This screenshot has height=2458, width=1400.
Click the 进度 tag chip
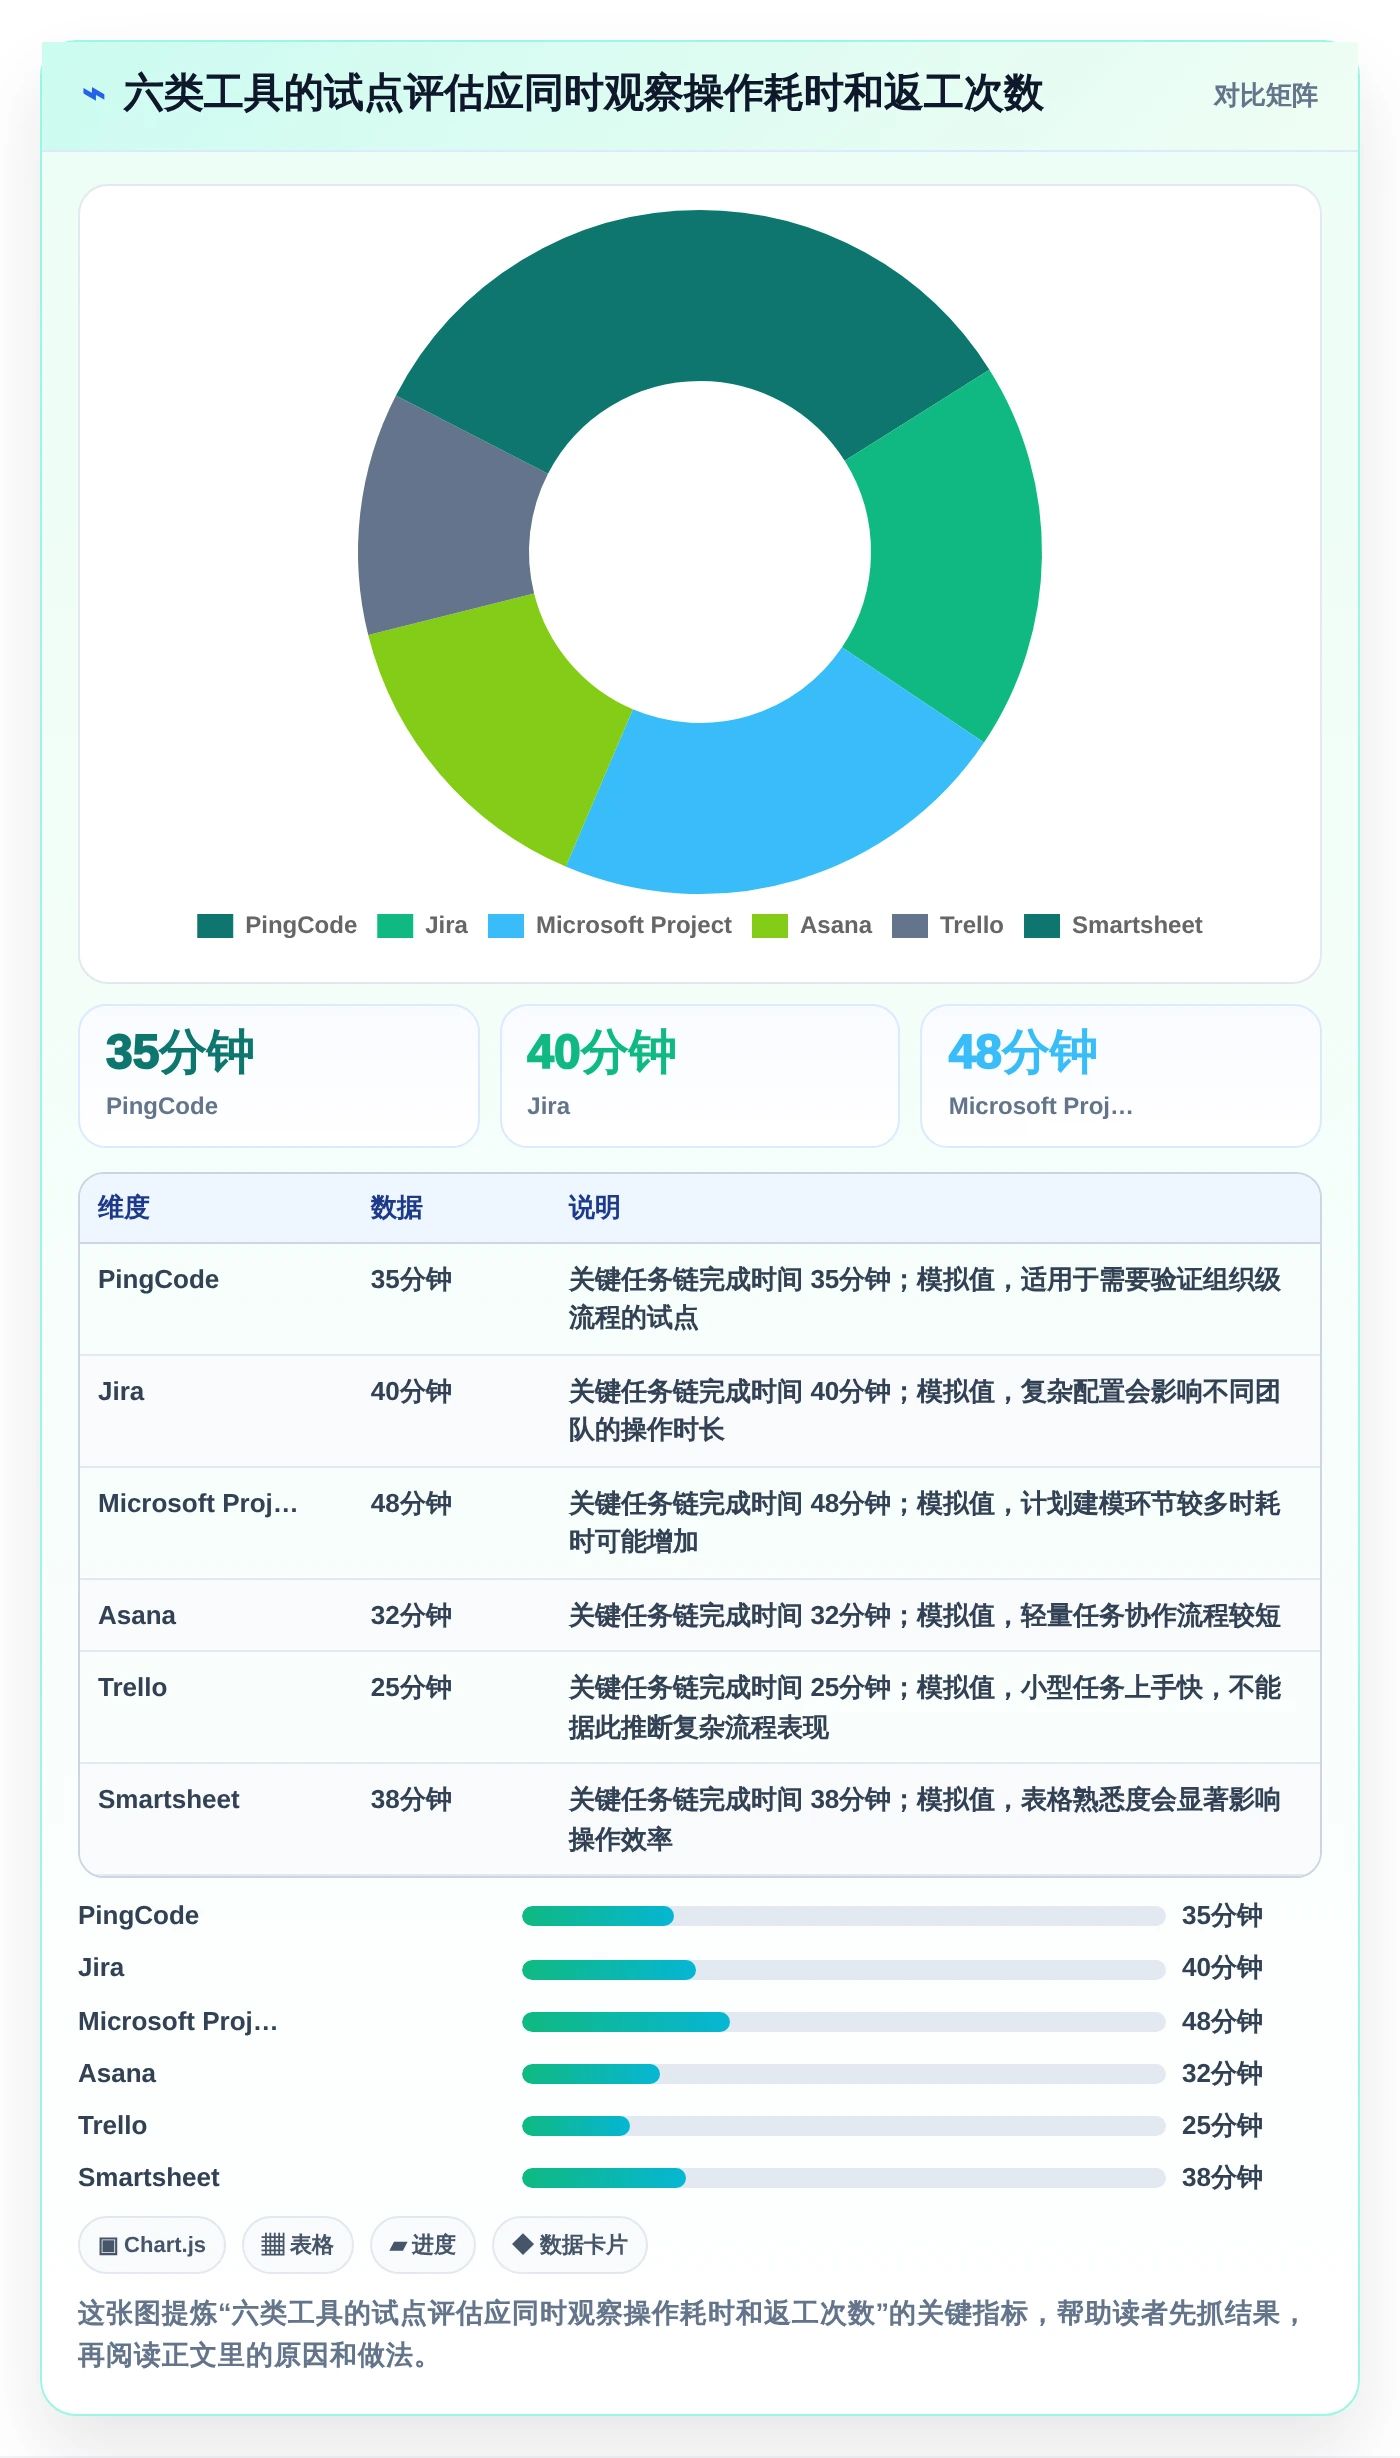coord(423,2245)
